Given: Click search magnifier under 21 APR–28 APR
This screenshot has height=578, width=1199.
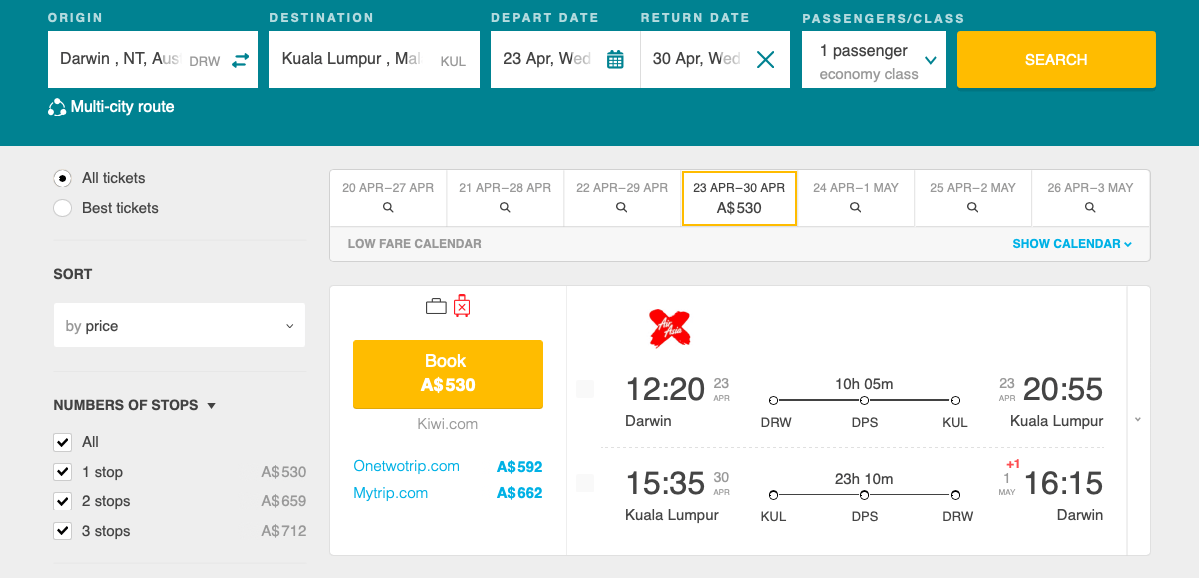Looking at the screenshot, I should click(x=505, y=207).
